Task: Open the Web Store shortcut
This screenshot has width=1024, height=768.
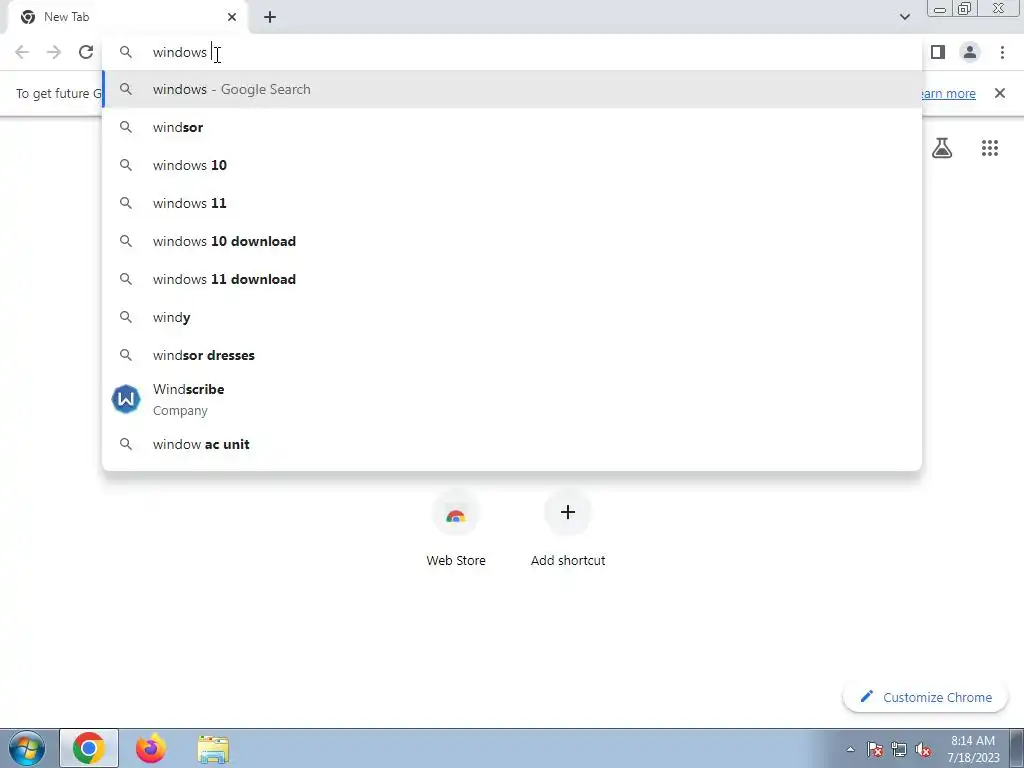Action: coord(456,528)
